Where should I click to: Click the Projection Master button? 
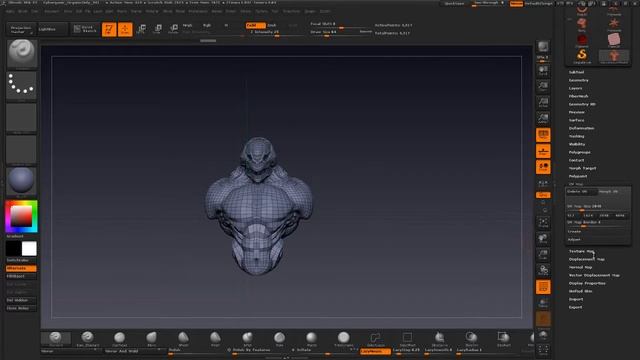point(20,29)
